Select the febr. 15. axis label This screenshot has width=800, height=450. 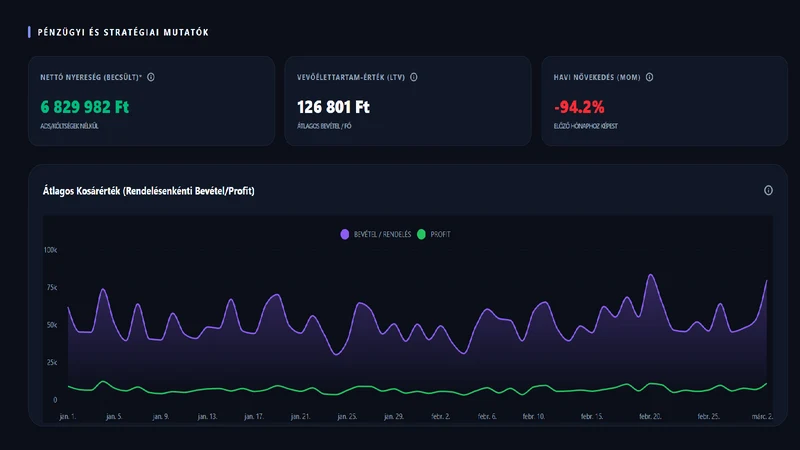pyautogui.click(x=591, y=416)
